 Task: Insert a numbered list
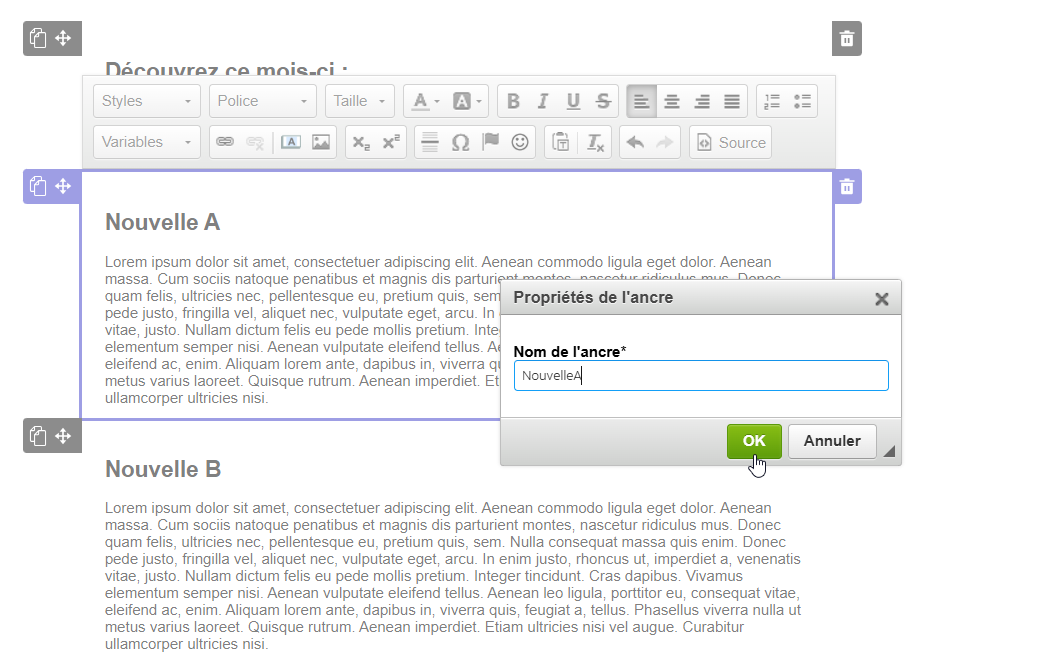click(x=772, y=101)
